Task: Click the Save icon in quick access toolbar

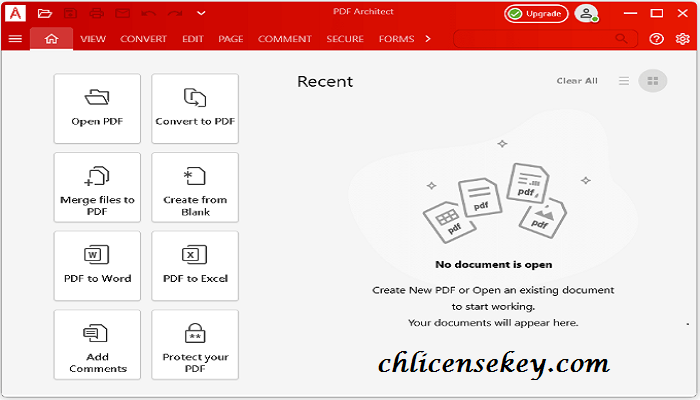Action: click(71, 13)
